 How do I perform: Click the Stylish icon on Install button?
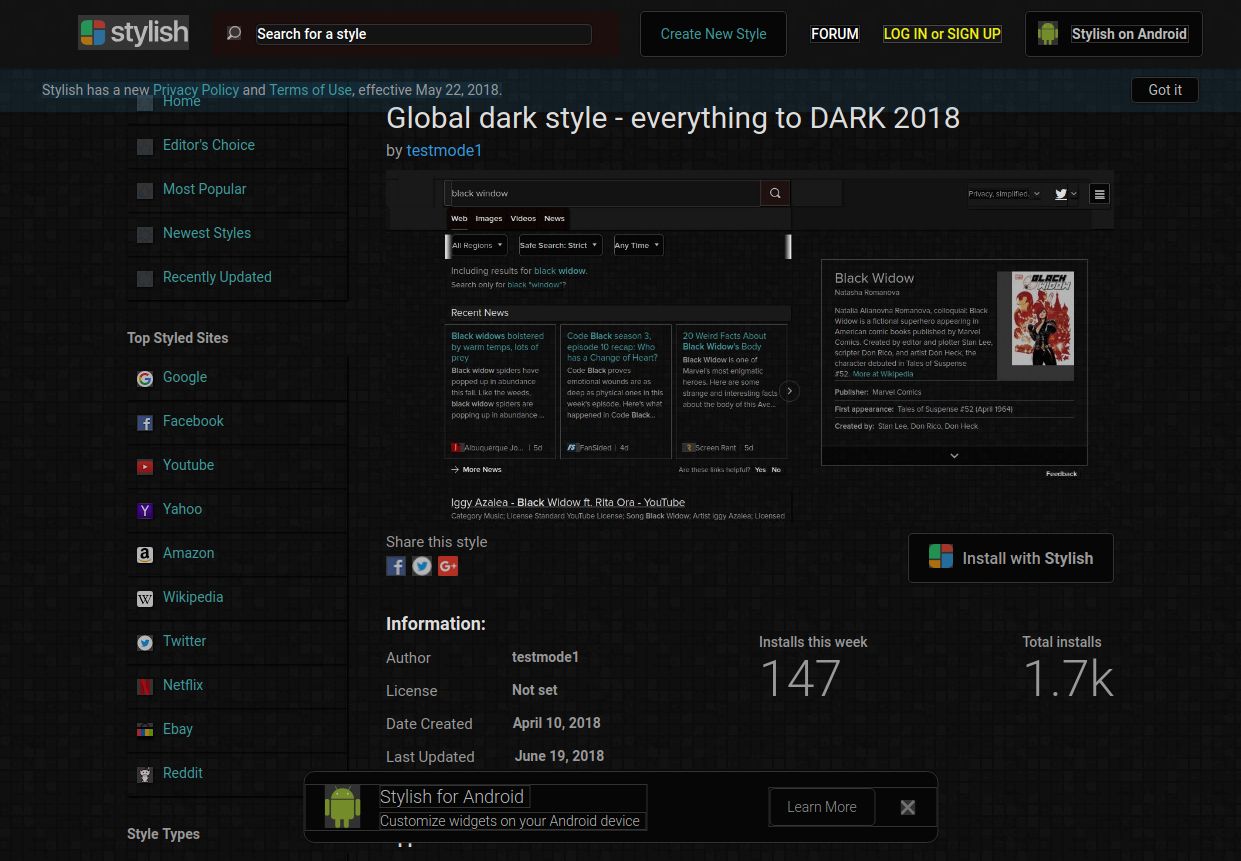coord(941,557)
